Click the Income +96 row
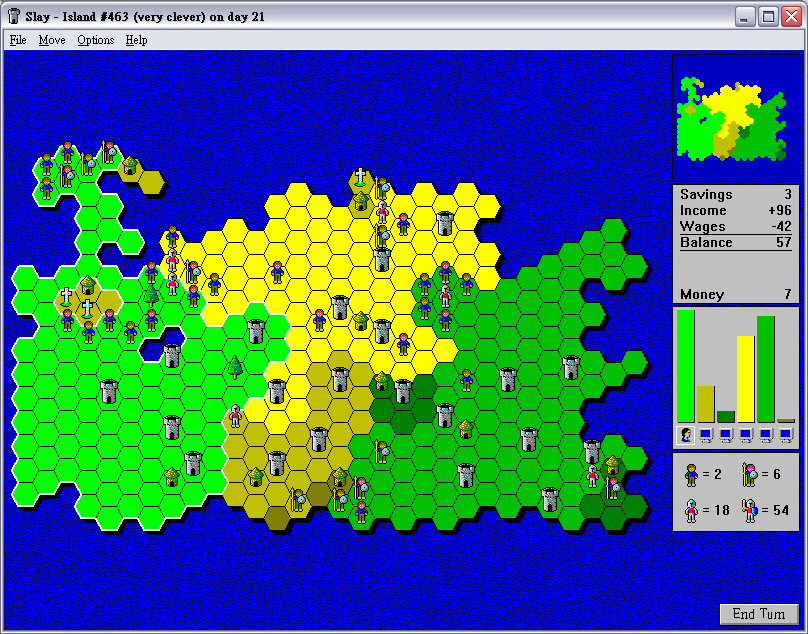This screenshot has height=634, width=808. pyautogui.click(x=735, y=210)
